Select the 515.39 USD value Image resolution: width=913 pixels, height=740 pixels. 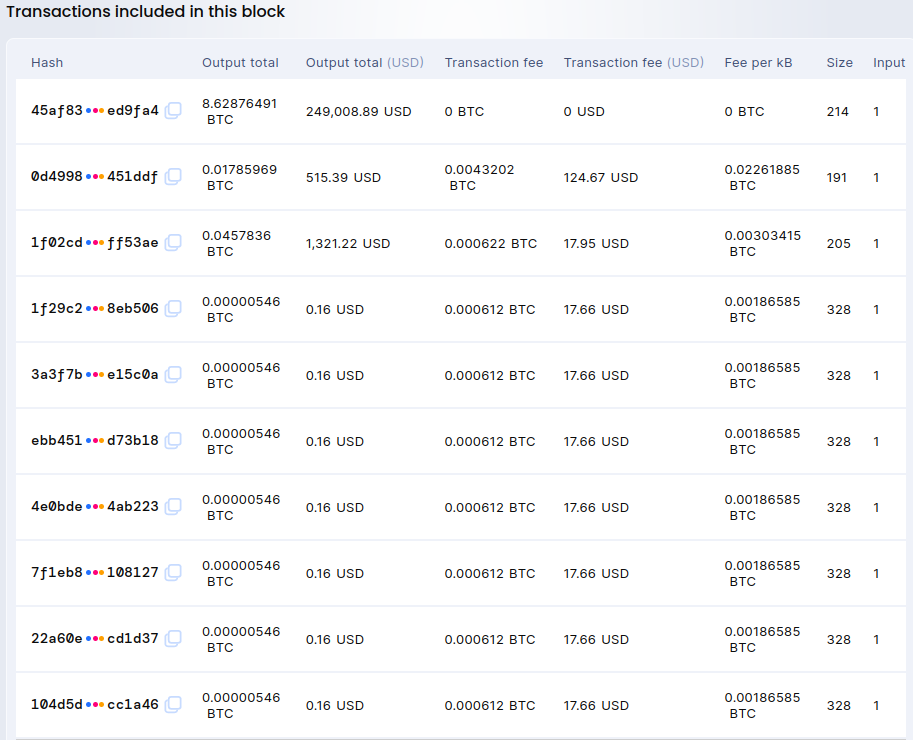coord(344,177)
